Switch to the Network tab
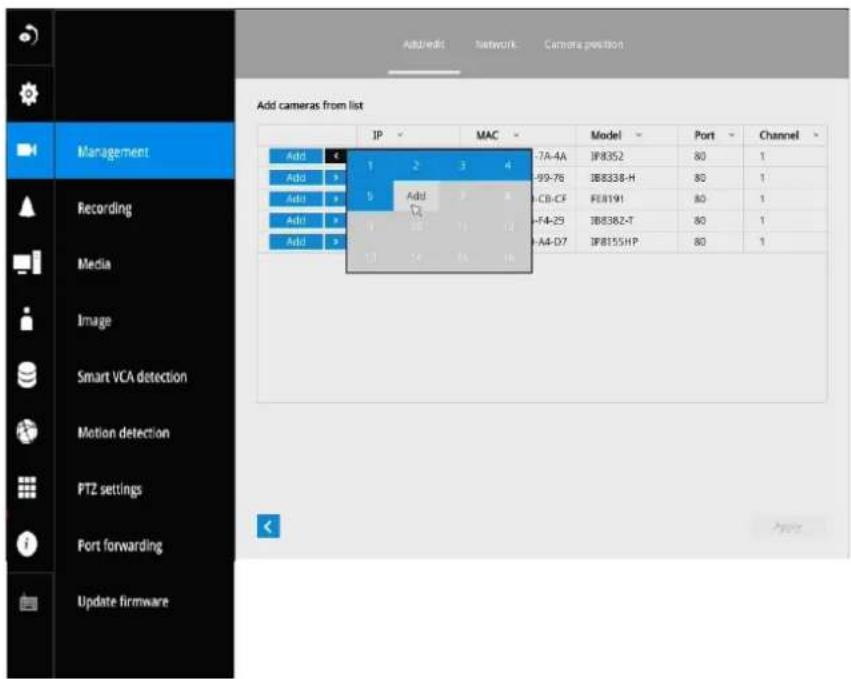Image resolution: width=851 pixels, height=679 pixels. coord(496,45)
